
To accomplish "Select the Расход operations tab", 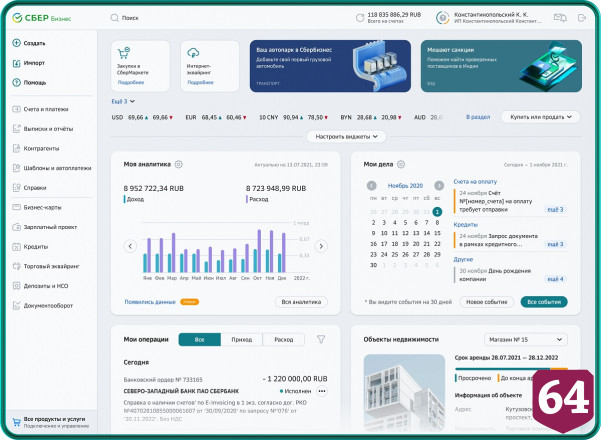I will pyautogui.click(x=284, y=340).
